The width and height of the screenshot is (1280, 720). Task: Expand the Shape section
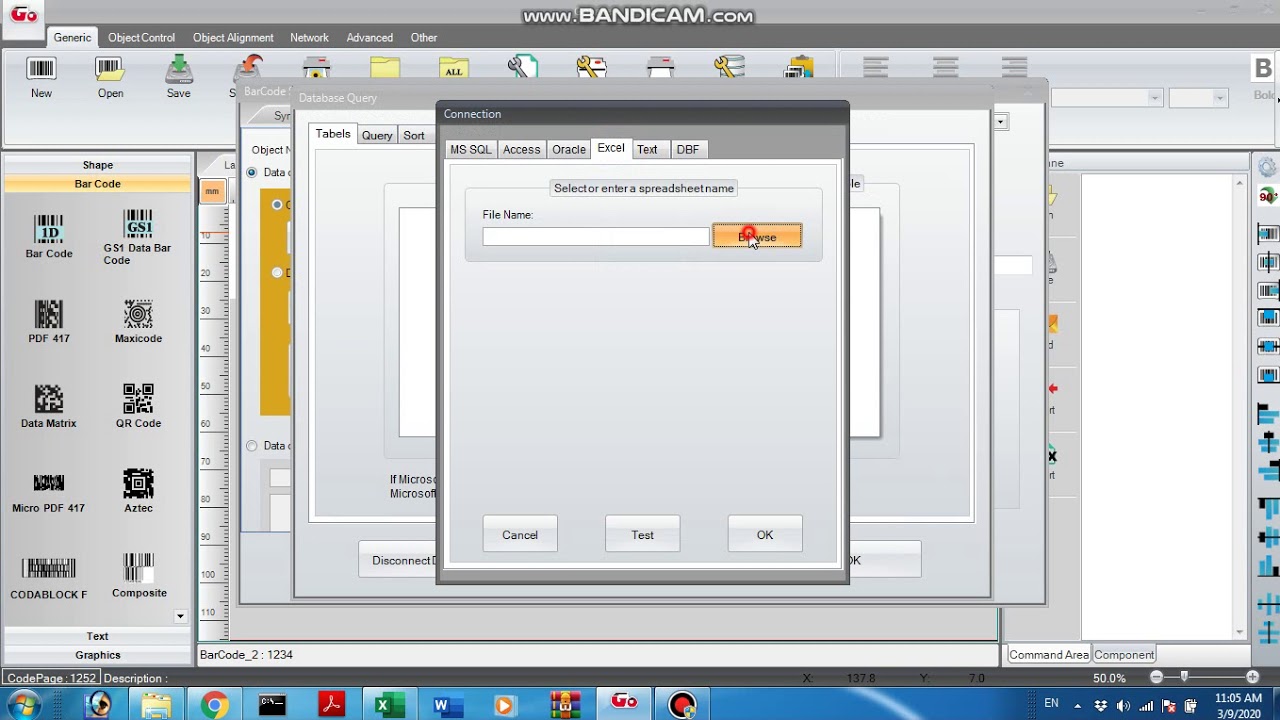(97, 165)
